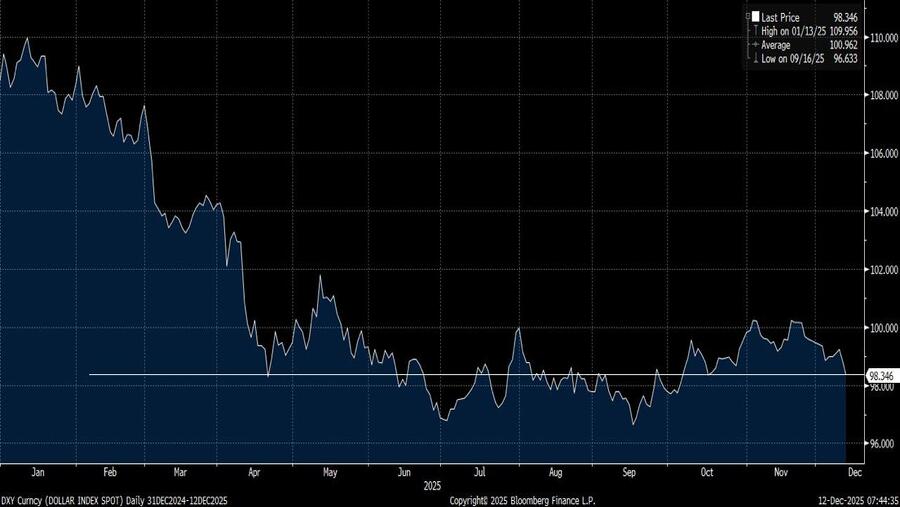Click the High marker icon in legend

point(755,31)
